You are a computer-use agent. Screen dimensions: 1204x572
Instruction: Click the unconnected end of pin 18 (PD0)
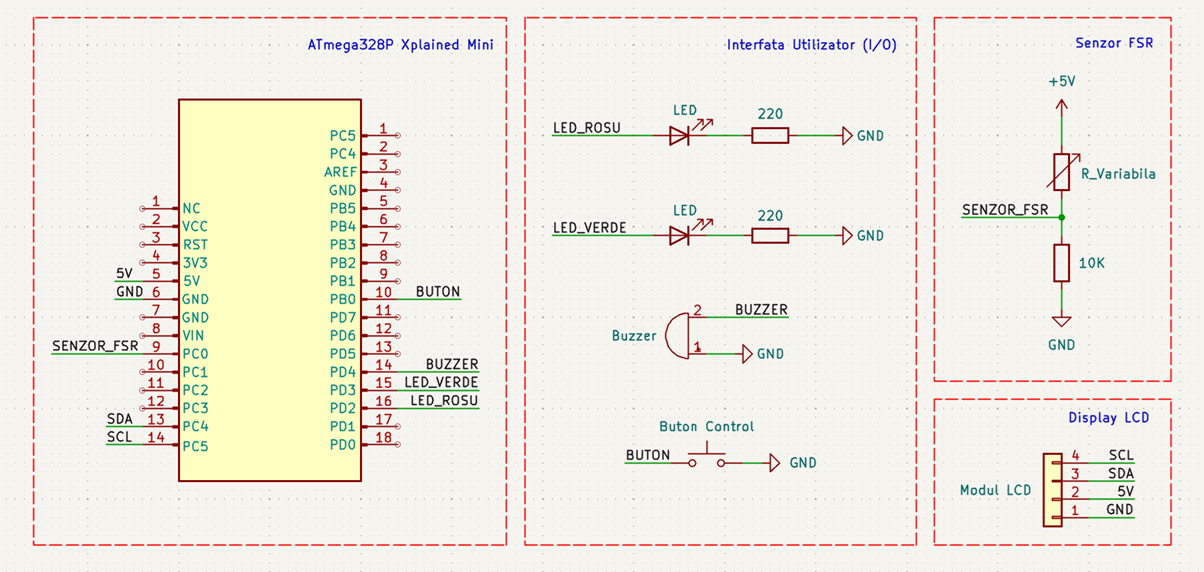pos(397,445)
